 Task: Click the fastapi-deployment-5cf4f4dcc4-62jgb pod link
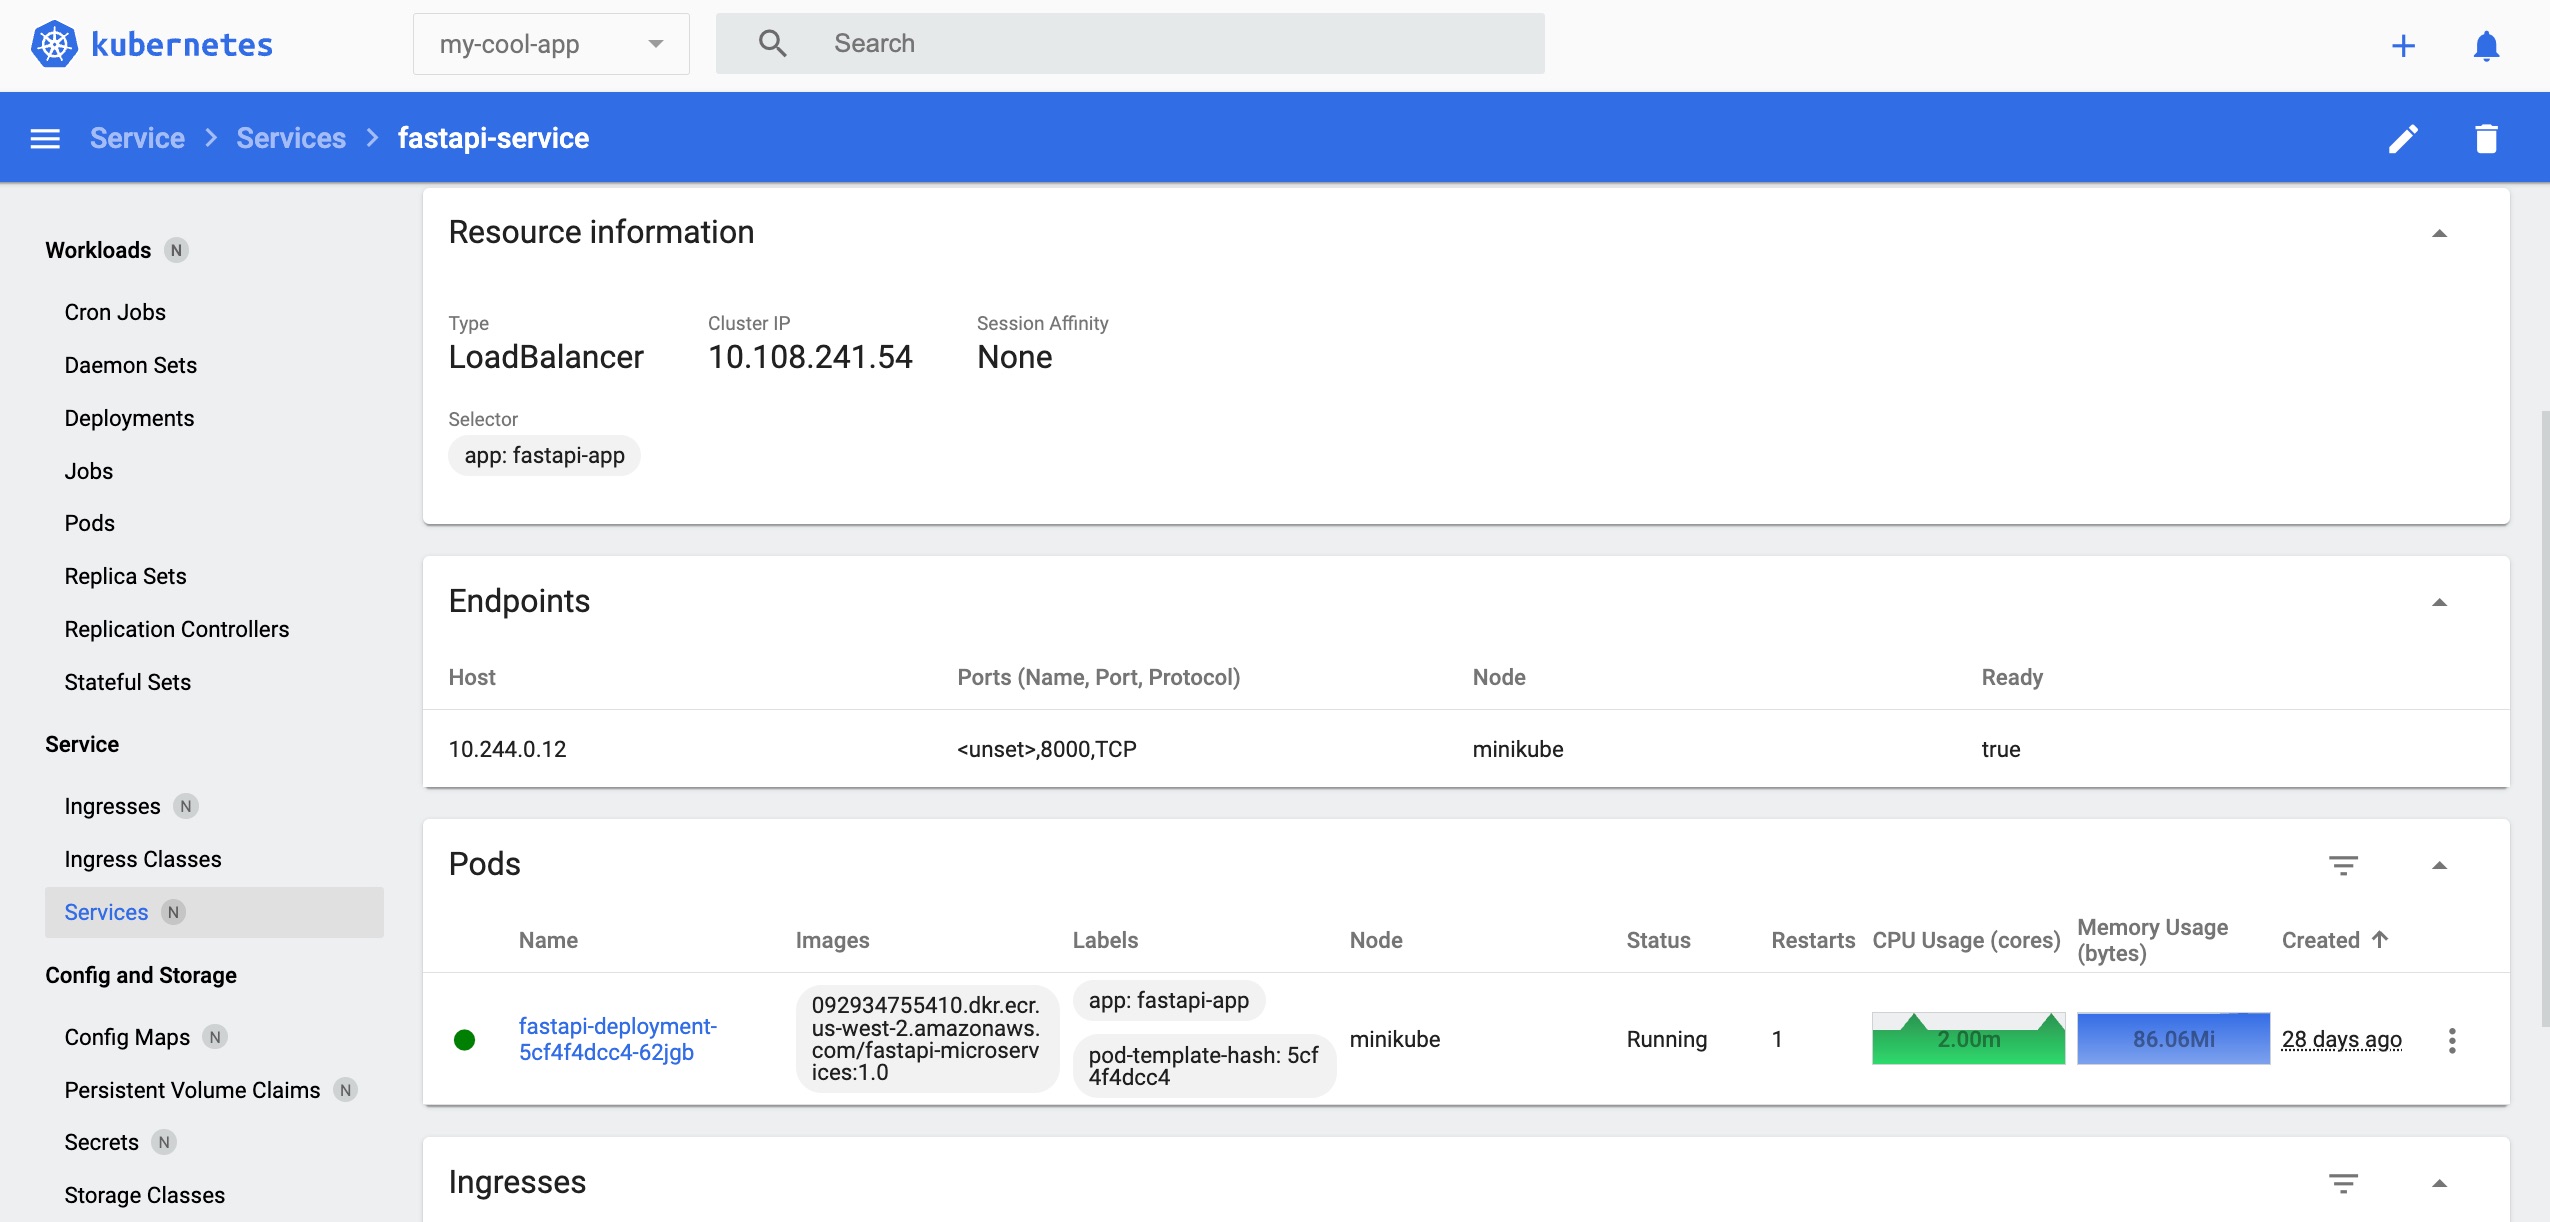coord(620,1037)
